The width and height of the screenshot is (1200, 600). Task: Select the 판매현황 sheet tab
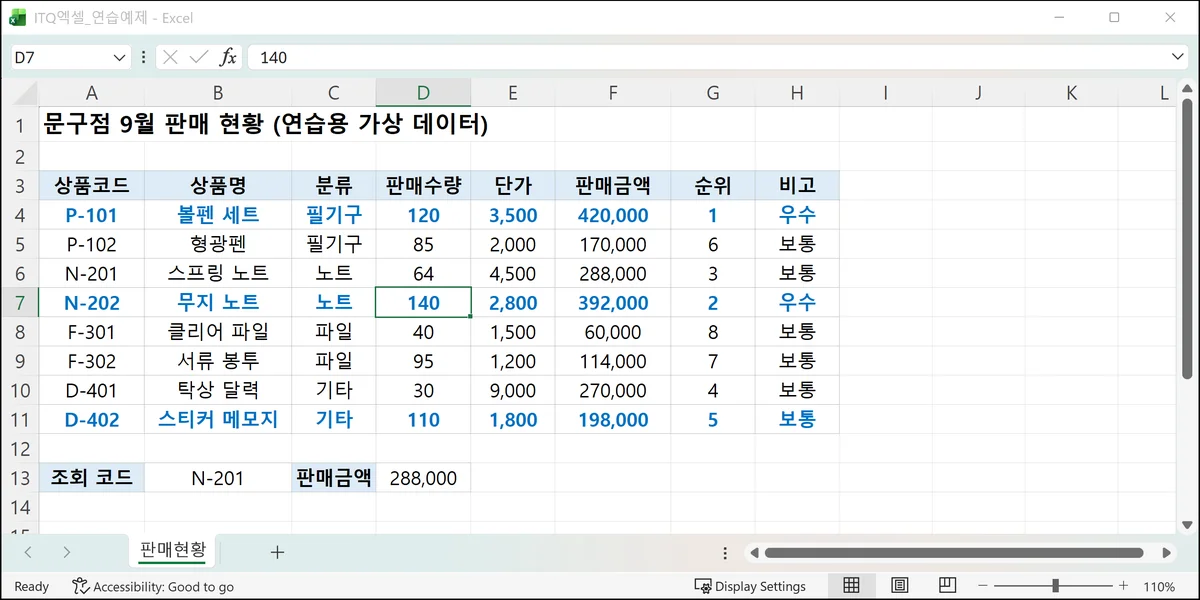(x=173, y=550)
